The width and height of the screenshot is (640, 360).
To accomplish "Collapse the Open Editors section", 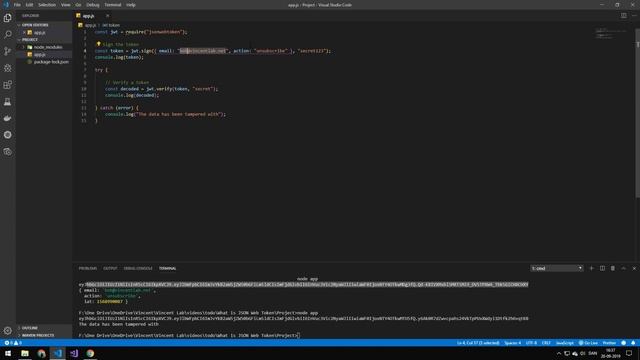I will coord(44,25).
